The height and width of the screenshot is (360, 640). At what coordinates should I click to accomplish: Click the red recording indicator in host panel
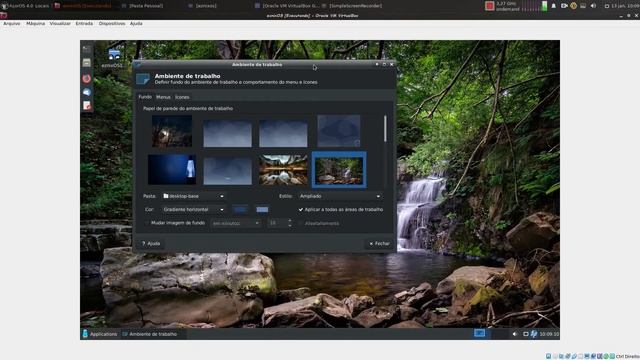pyautogui.click(x=489, y=6)
